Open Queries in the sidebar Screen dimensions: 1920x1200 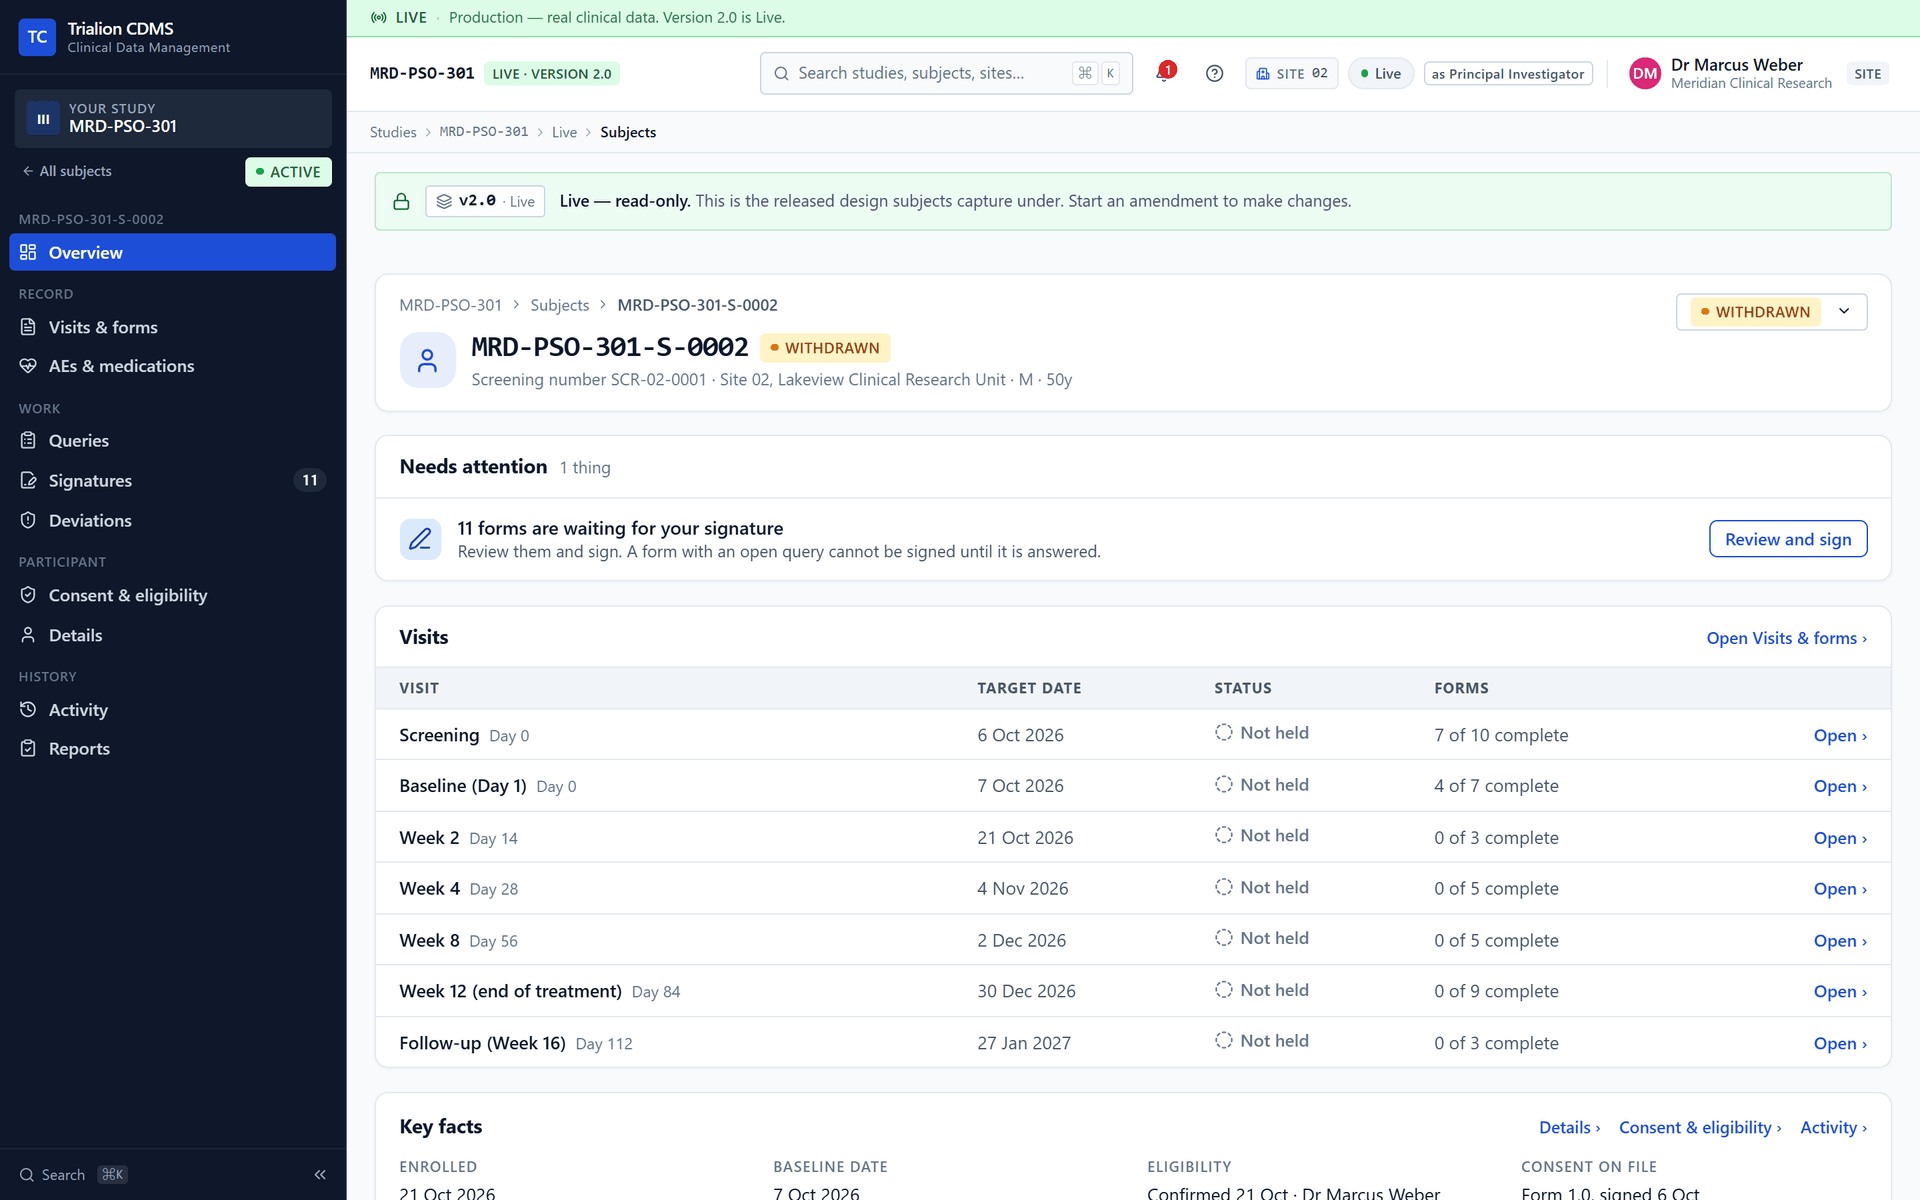(172, 441)
